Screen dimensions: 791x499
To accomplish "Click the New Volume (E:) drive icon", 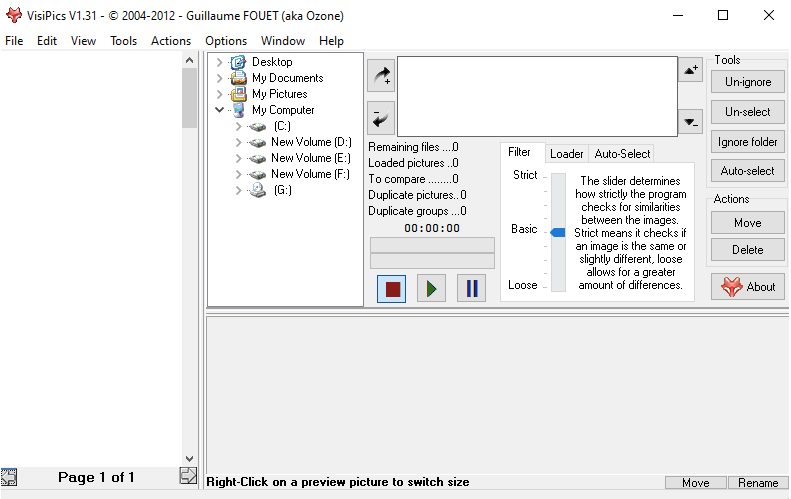I will 257,159.
